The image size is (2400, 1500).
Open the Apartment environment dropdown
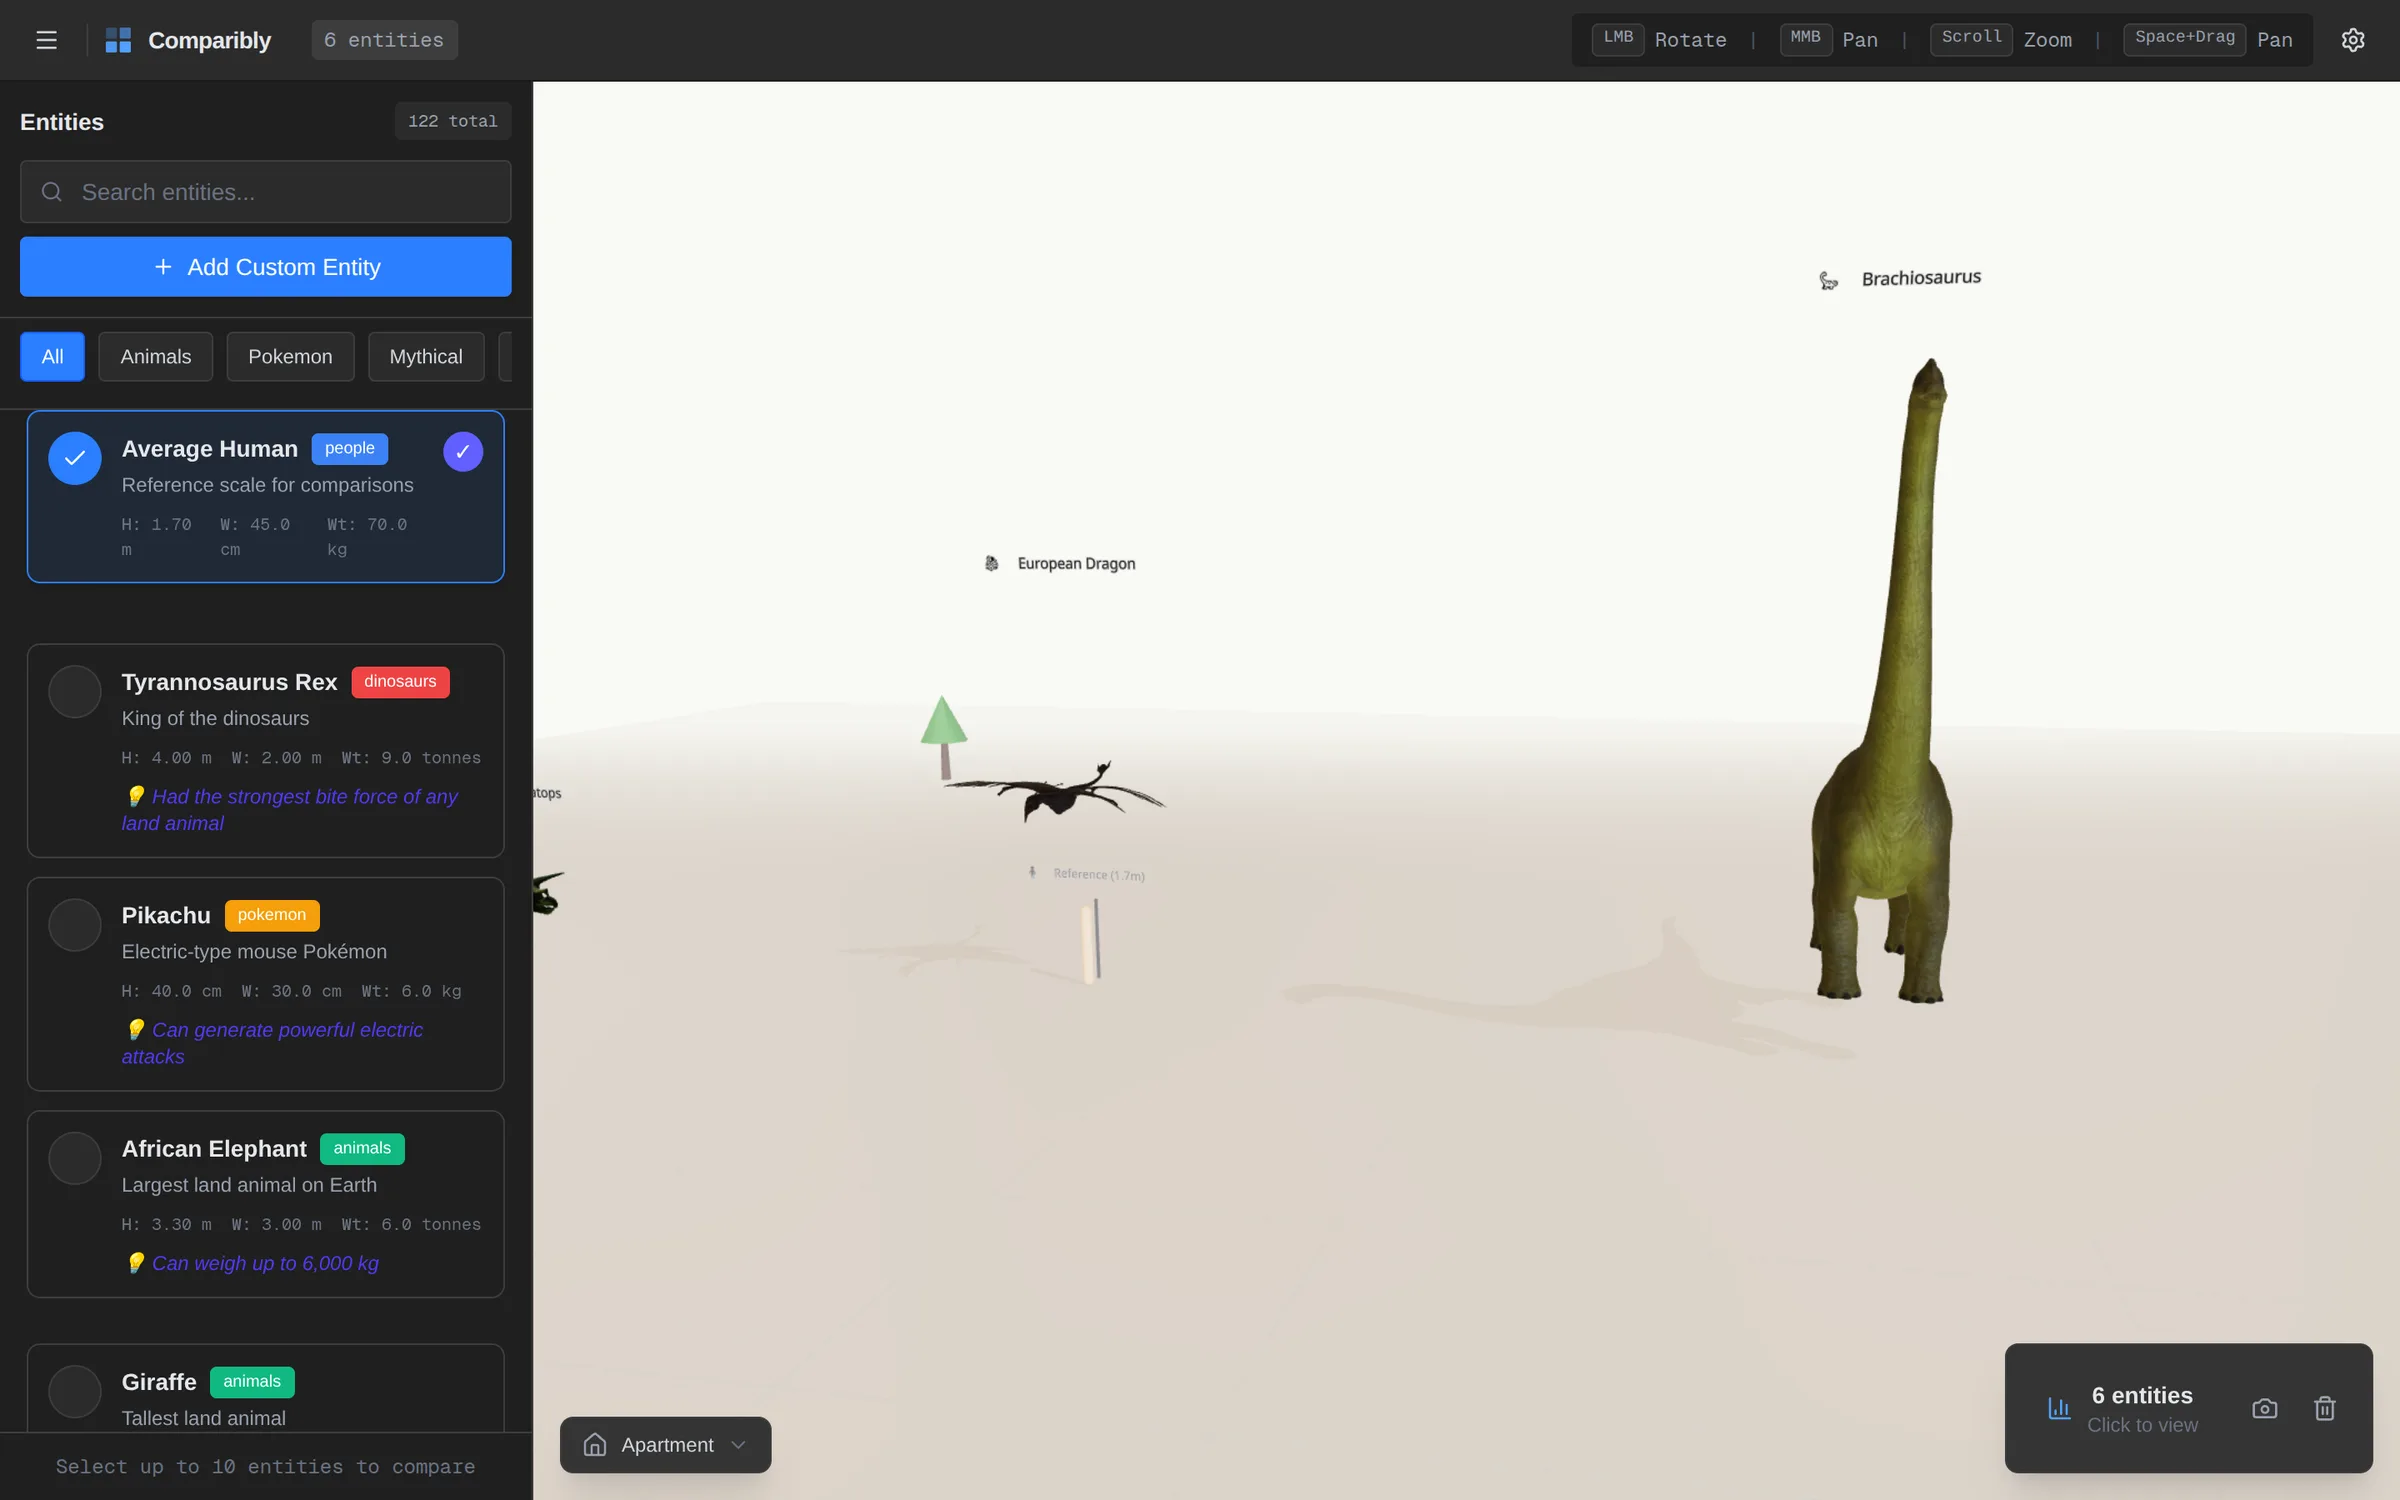coord(666,1445)
